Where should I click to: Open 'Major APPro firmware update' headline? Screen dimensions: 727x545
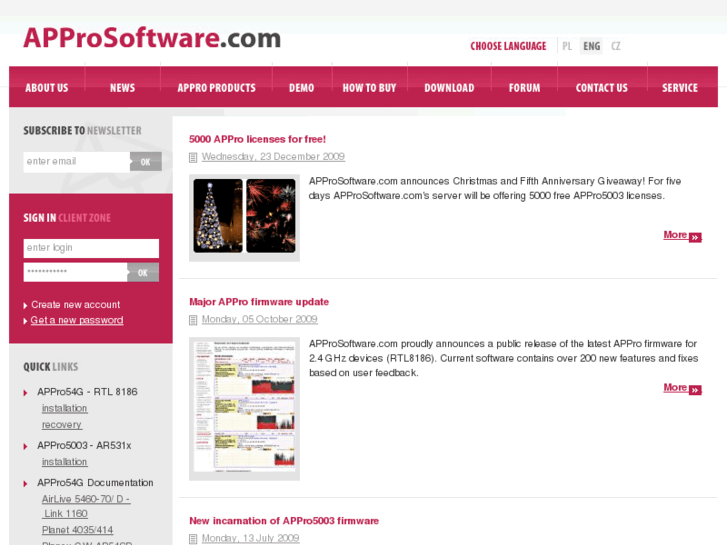pyautogui.click(x=259, y=302)
